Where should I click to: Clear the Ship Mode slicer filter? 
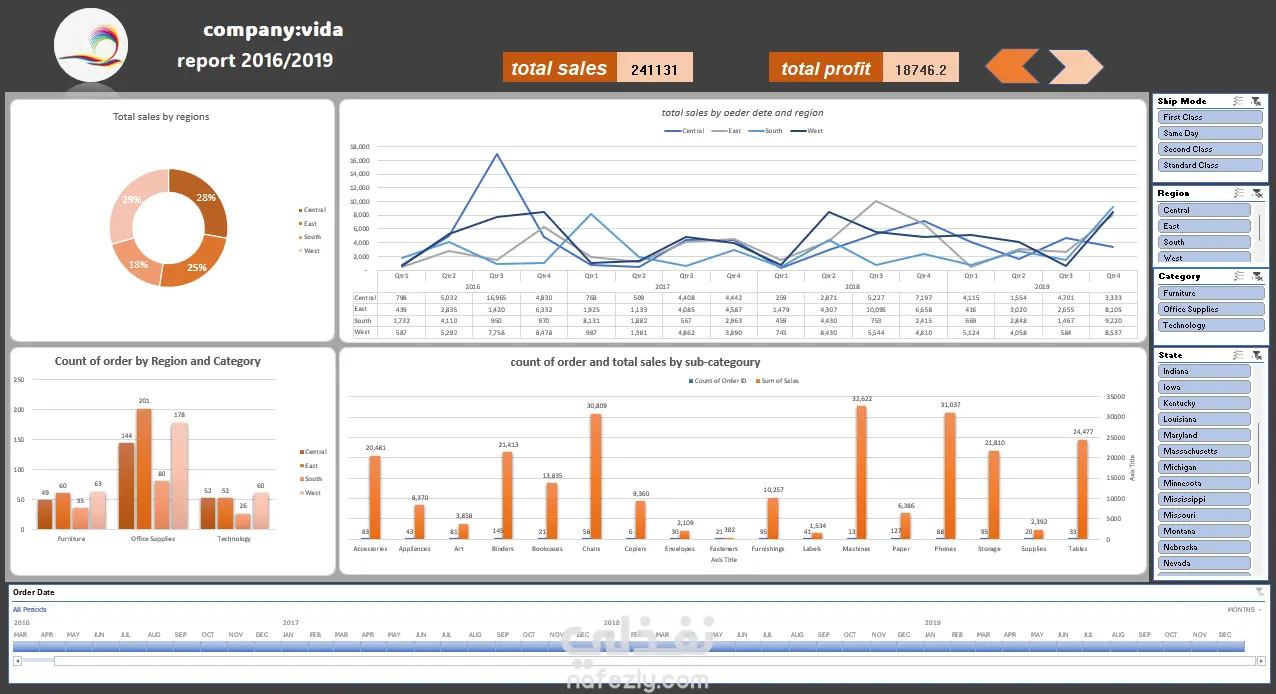[x=1257, y=101]
